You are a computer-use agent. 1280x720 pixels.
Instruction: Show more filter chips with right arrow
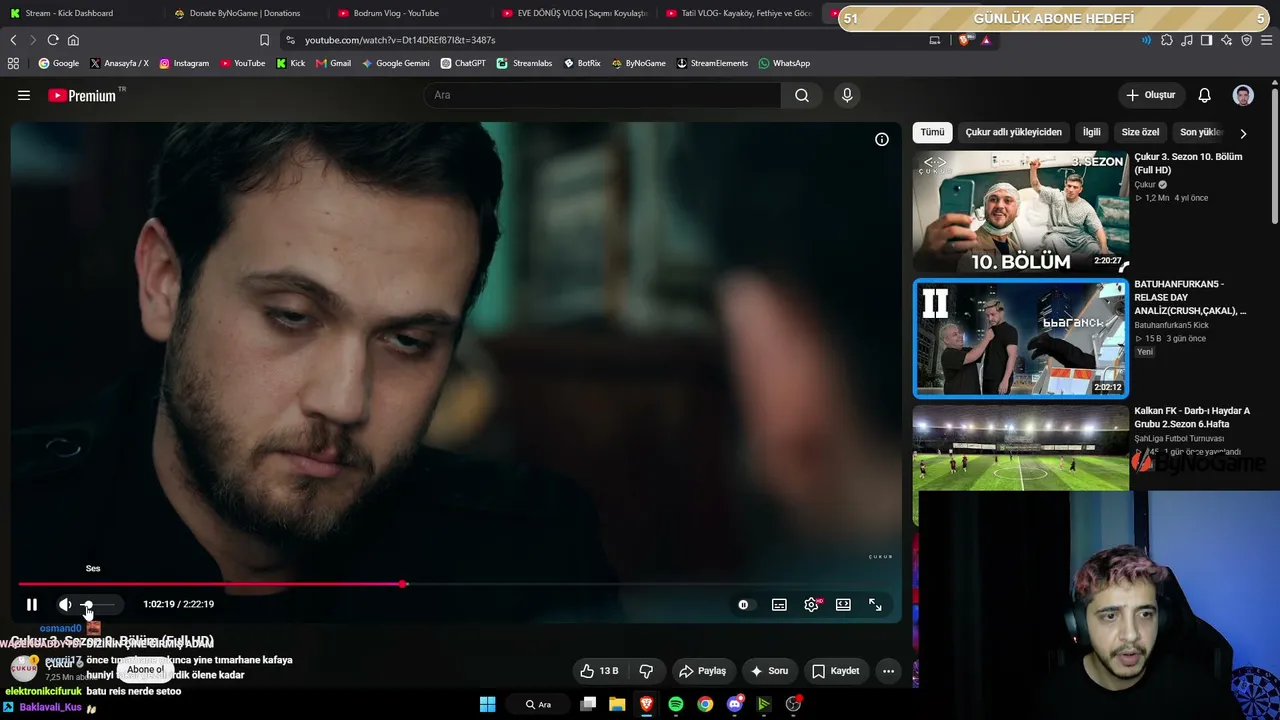point(1243,133)
